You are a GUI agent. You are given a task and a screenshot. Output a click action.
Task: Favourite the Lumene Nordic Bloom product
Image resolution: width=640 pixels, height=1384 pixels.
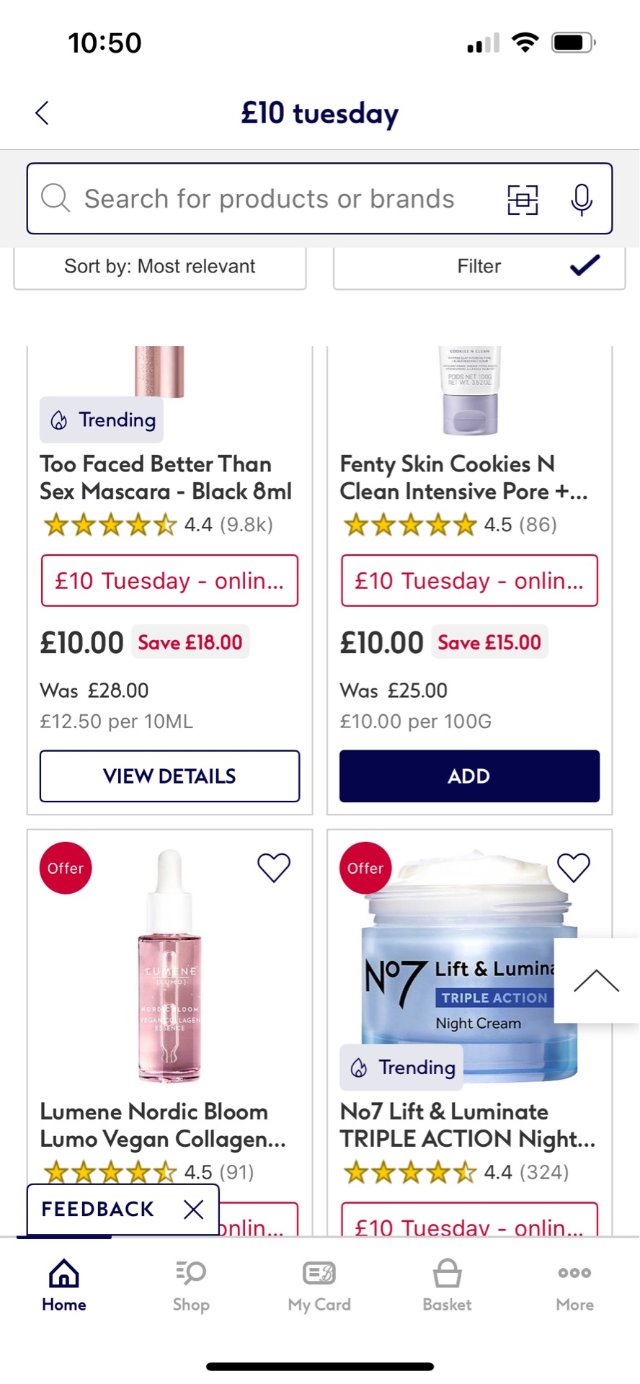(x=273, y=867)
